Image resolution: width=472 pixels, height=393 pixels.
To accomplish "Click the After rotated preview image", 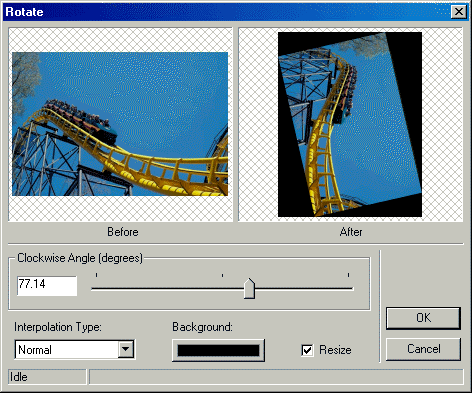I will pyautogui.click(x=350, y=124).
